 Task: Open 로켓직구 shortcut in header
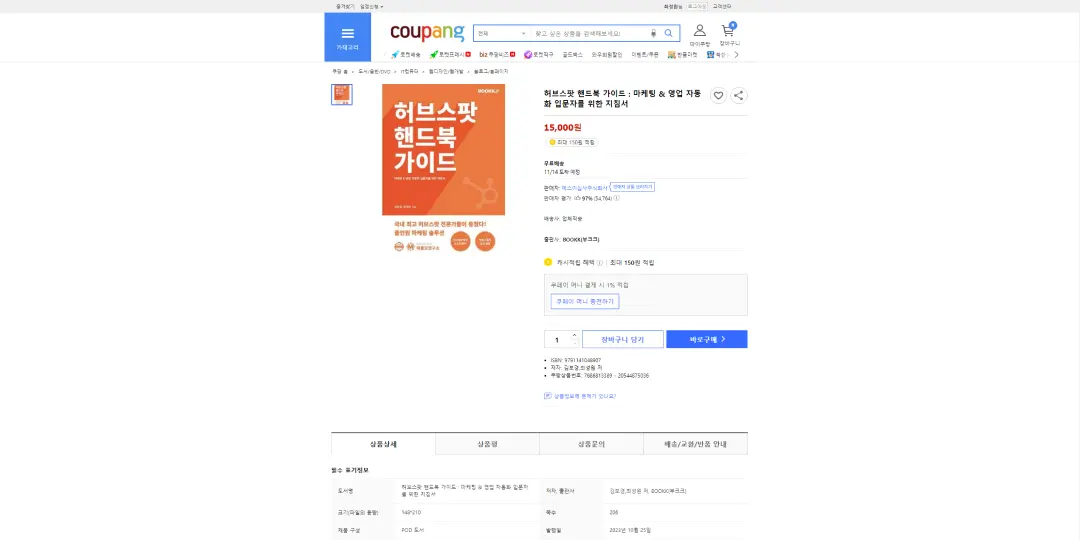(x=538, y=54)
